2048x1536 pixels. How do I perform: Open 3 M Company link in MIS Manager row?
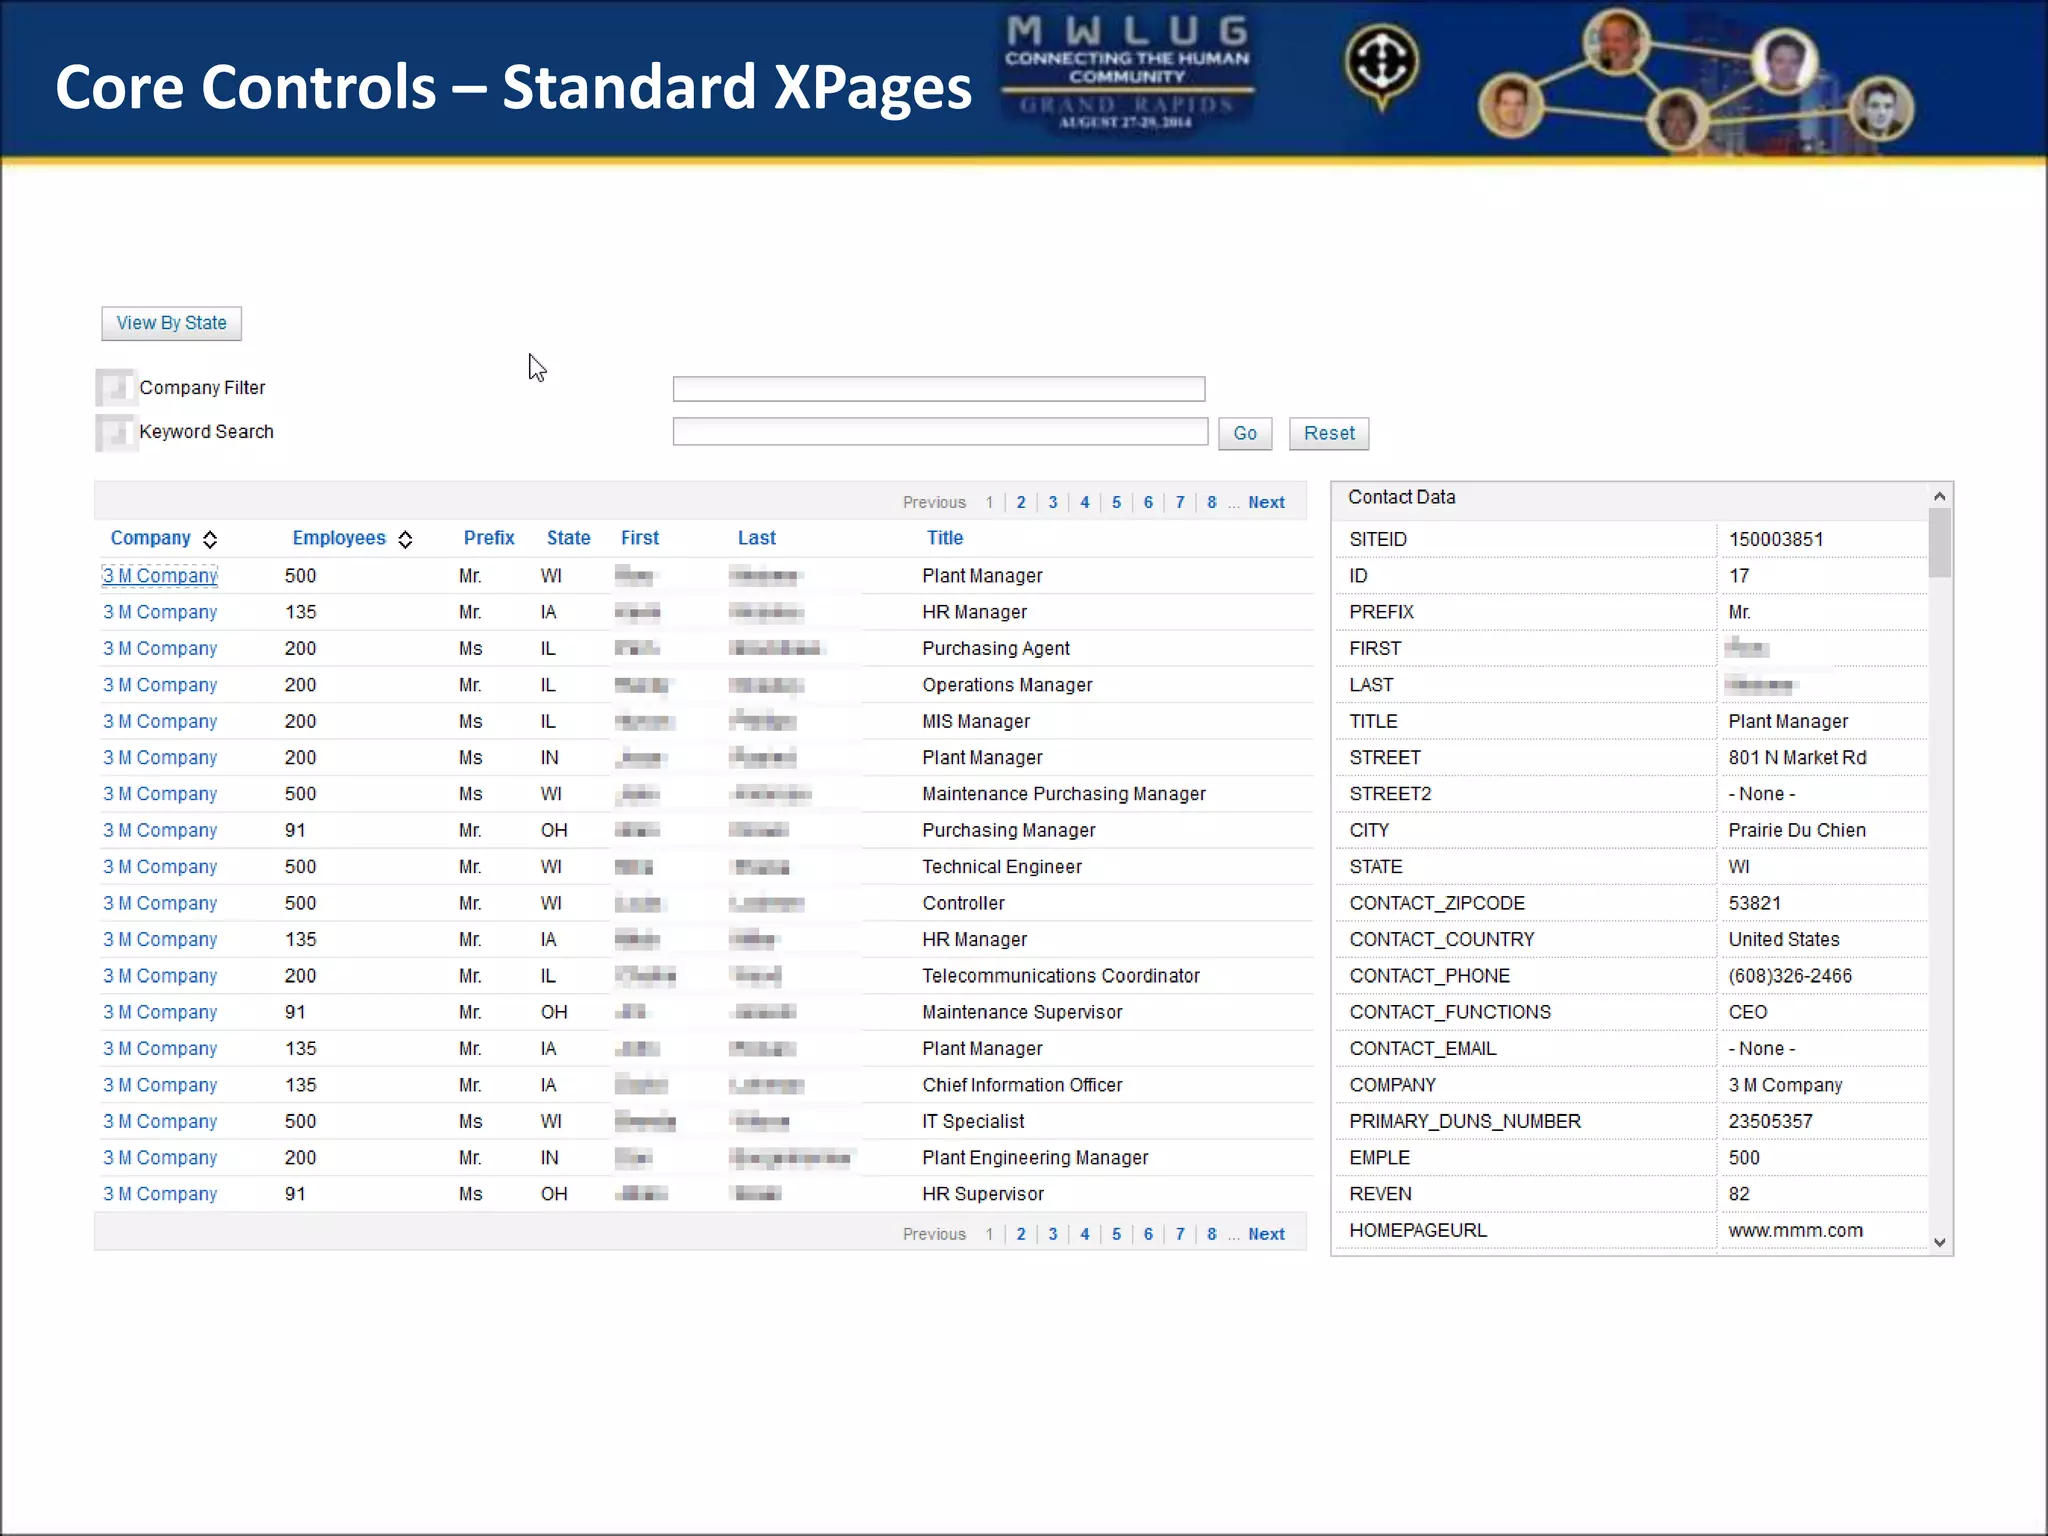(x=160, y=721)
